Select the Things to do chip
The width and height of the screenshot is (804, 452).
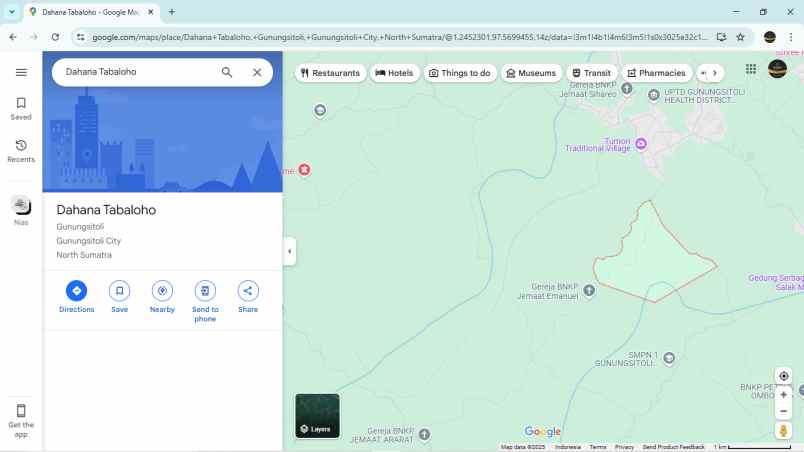[x=459, y=73]
